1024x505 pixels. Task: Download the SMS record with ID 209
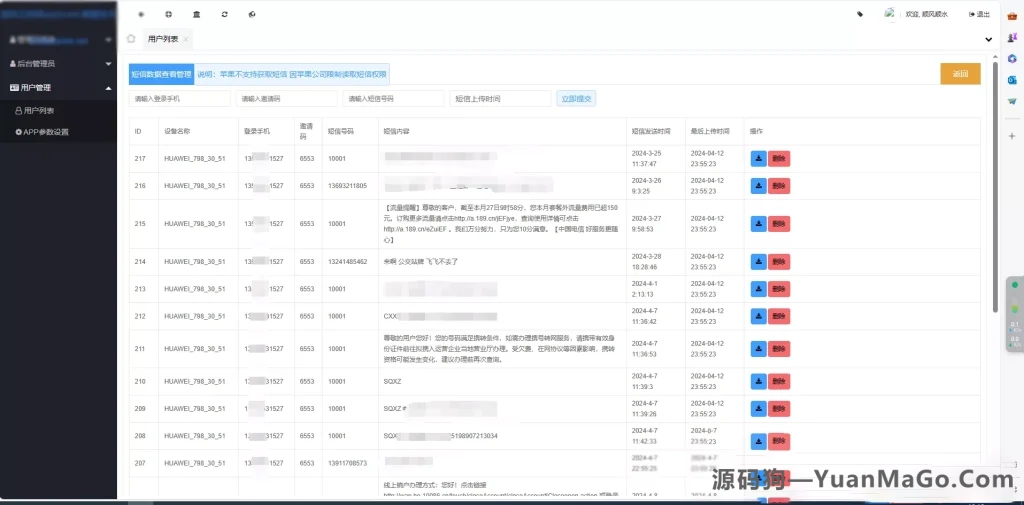coord(758,409)
